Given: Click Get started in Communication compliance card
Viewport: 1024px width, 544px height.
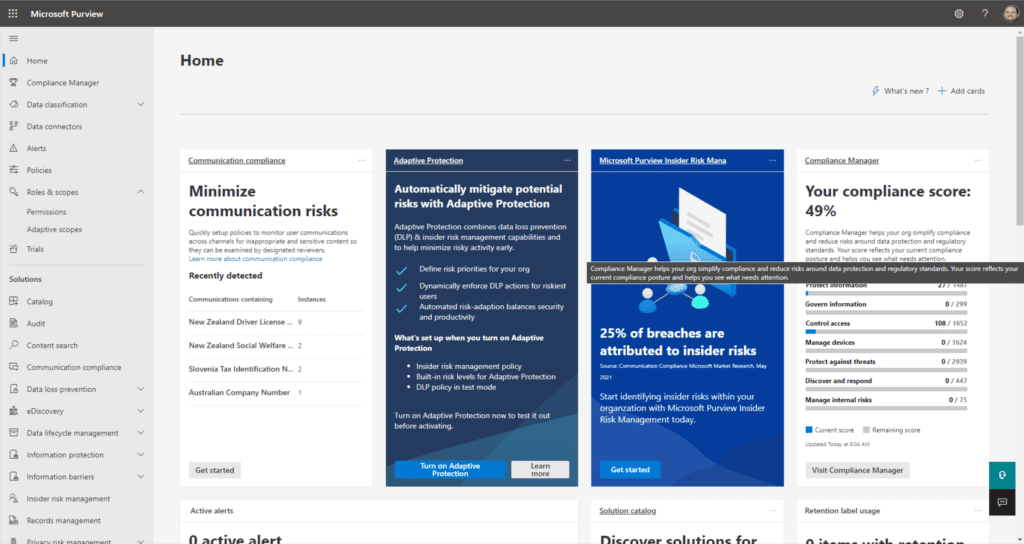Looking at the screenshot, I should (215, 470).
